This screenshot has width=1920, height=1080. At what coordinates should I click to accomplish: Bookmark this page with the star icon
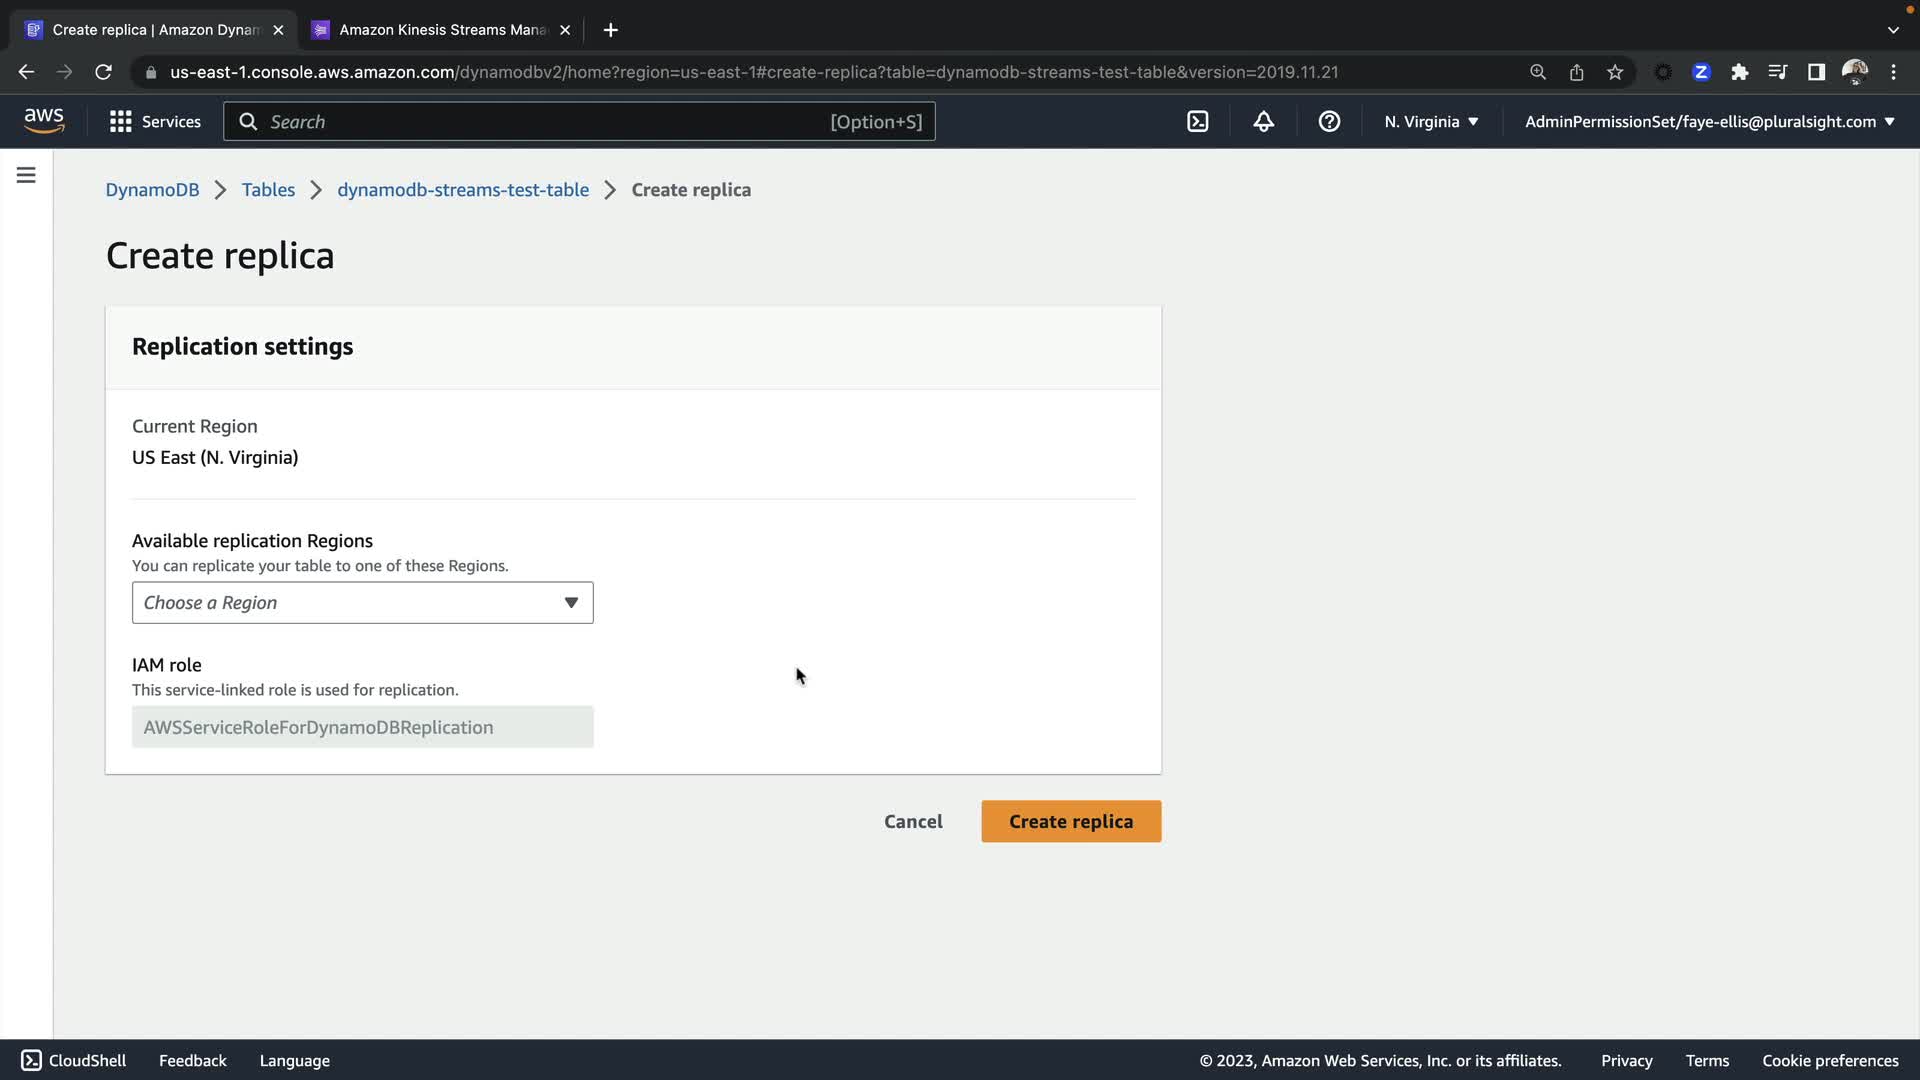click(1615, 72)
